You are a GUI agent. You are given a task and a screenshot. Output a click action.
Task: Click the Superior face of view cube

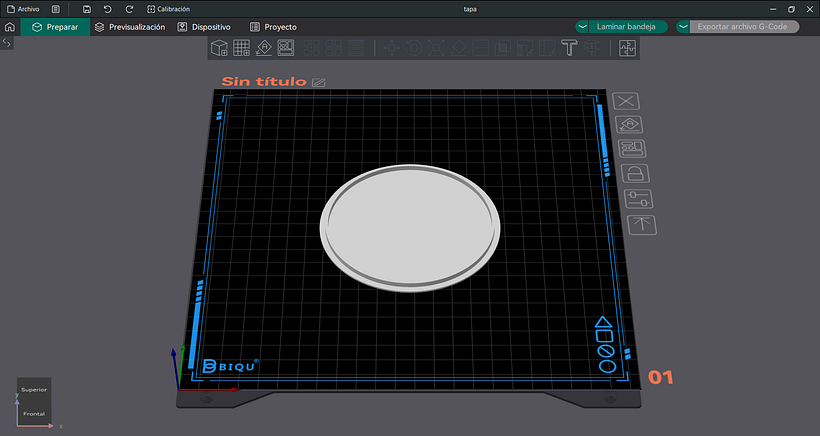click(33, 389)
